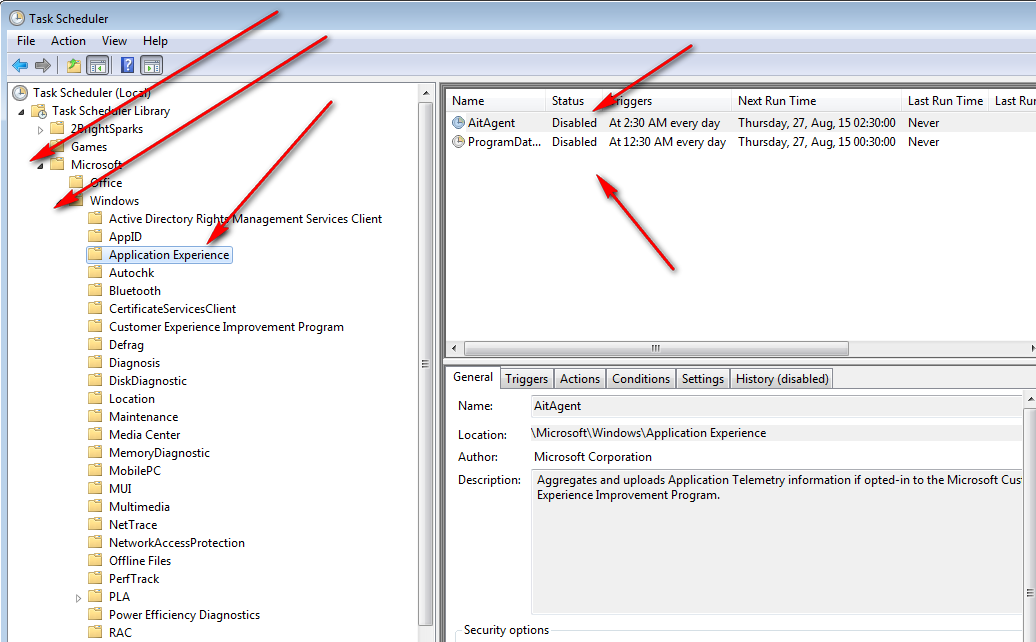This screenshot has height=642, width=1036.
Task: Select the CertificateServicesClient folder
Action: click(x=172, y=308)
